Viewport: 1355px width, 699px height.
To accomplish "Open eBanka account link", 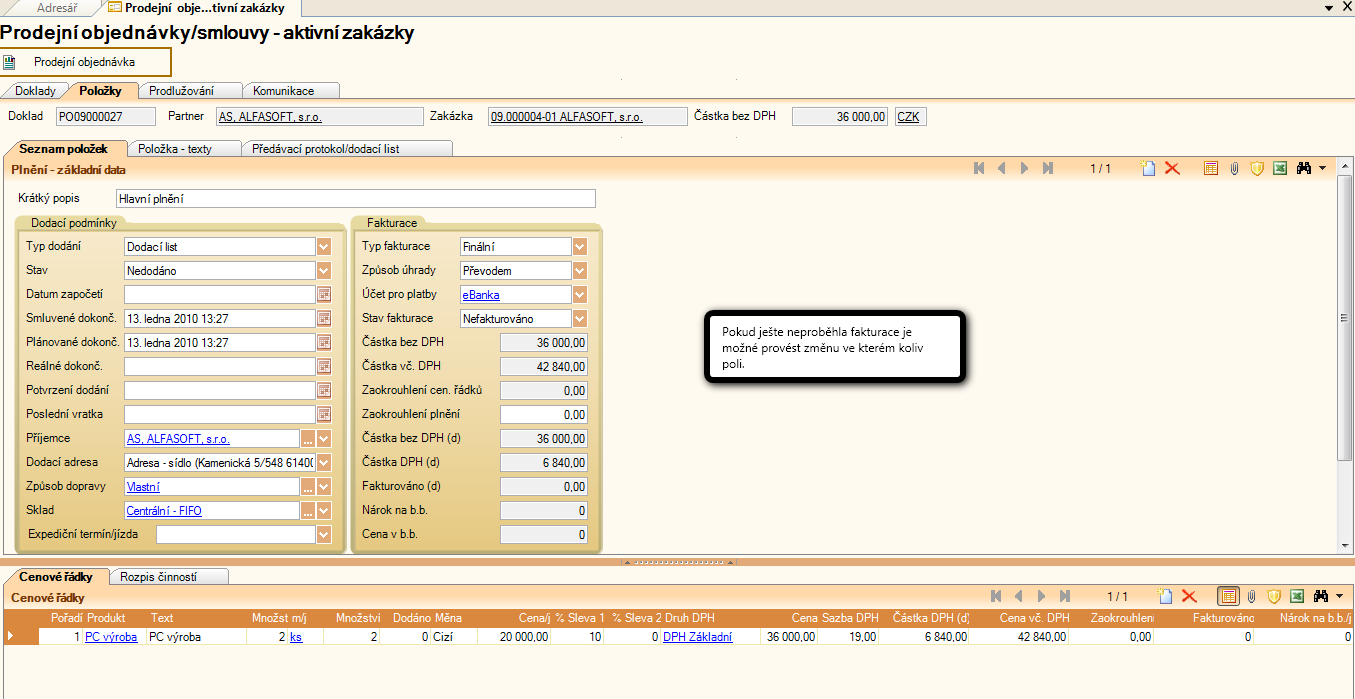I will pos(481,295).
